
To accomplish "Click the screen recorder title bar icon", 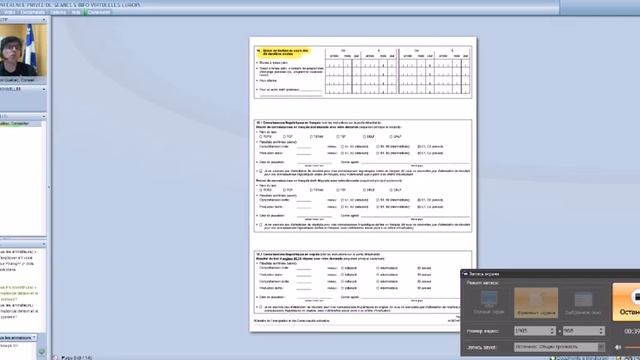I will coord(466,274).
